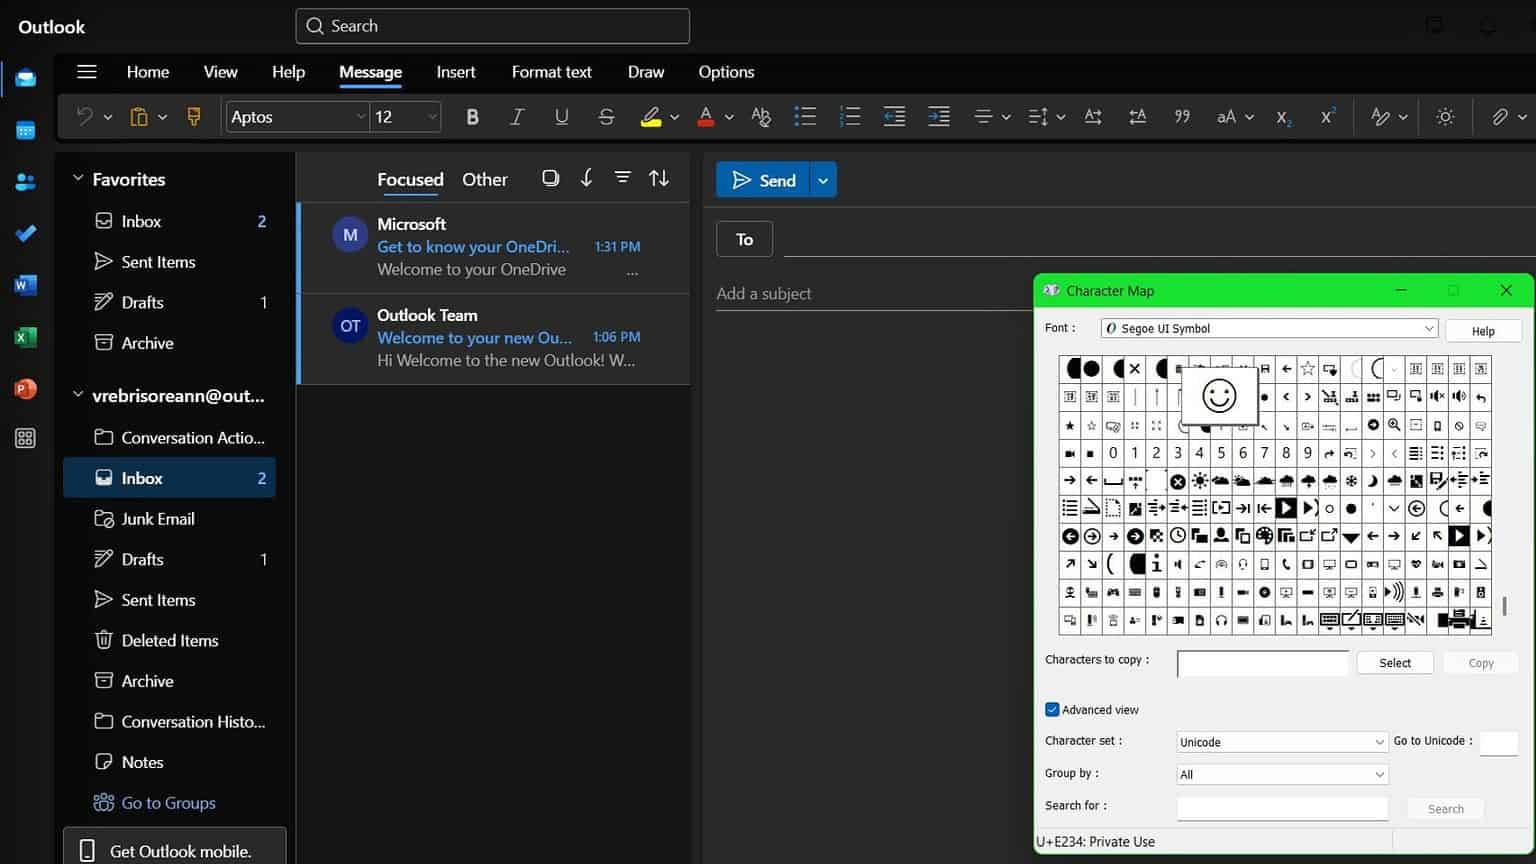Launch PowerPoint from the sidebar
Image resolution: width=1536 pixels, height=864 pixels.
[26, 388]
